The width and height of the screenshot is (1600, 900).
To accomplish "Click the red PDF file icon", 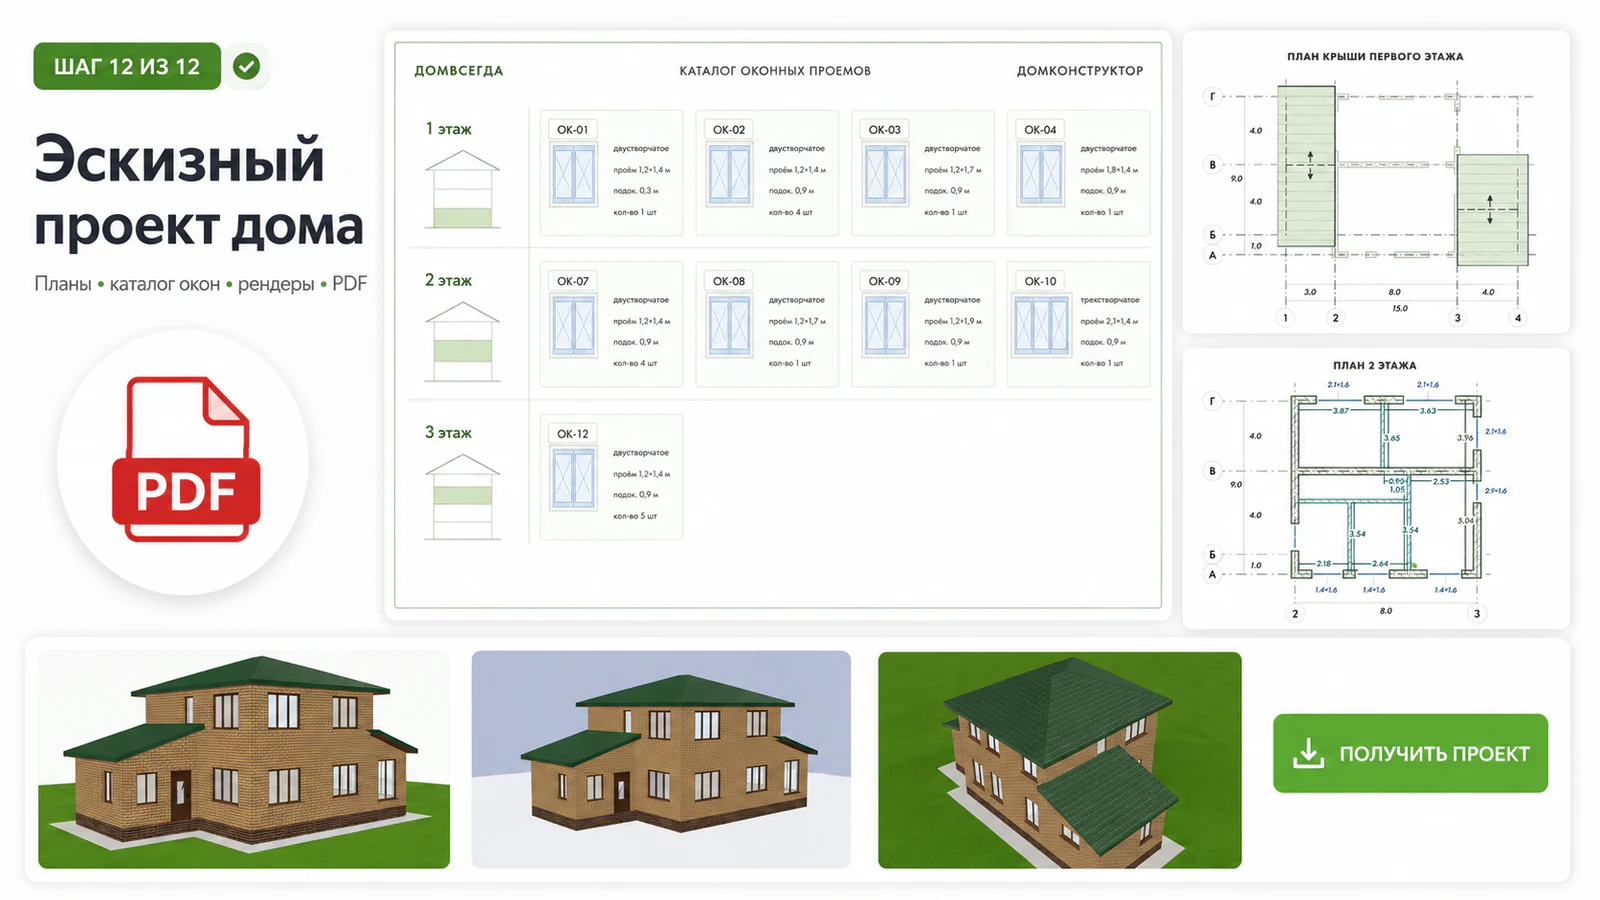I will click(x=185, y=459).
